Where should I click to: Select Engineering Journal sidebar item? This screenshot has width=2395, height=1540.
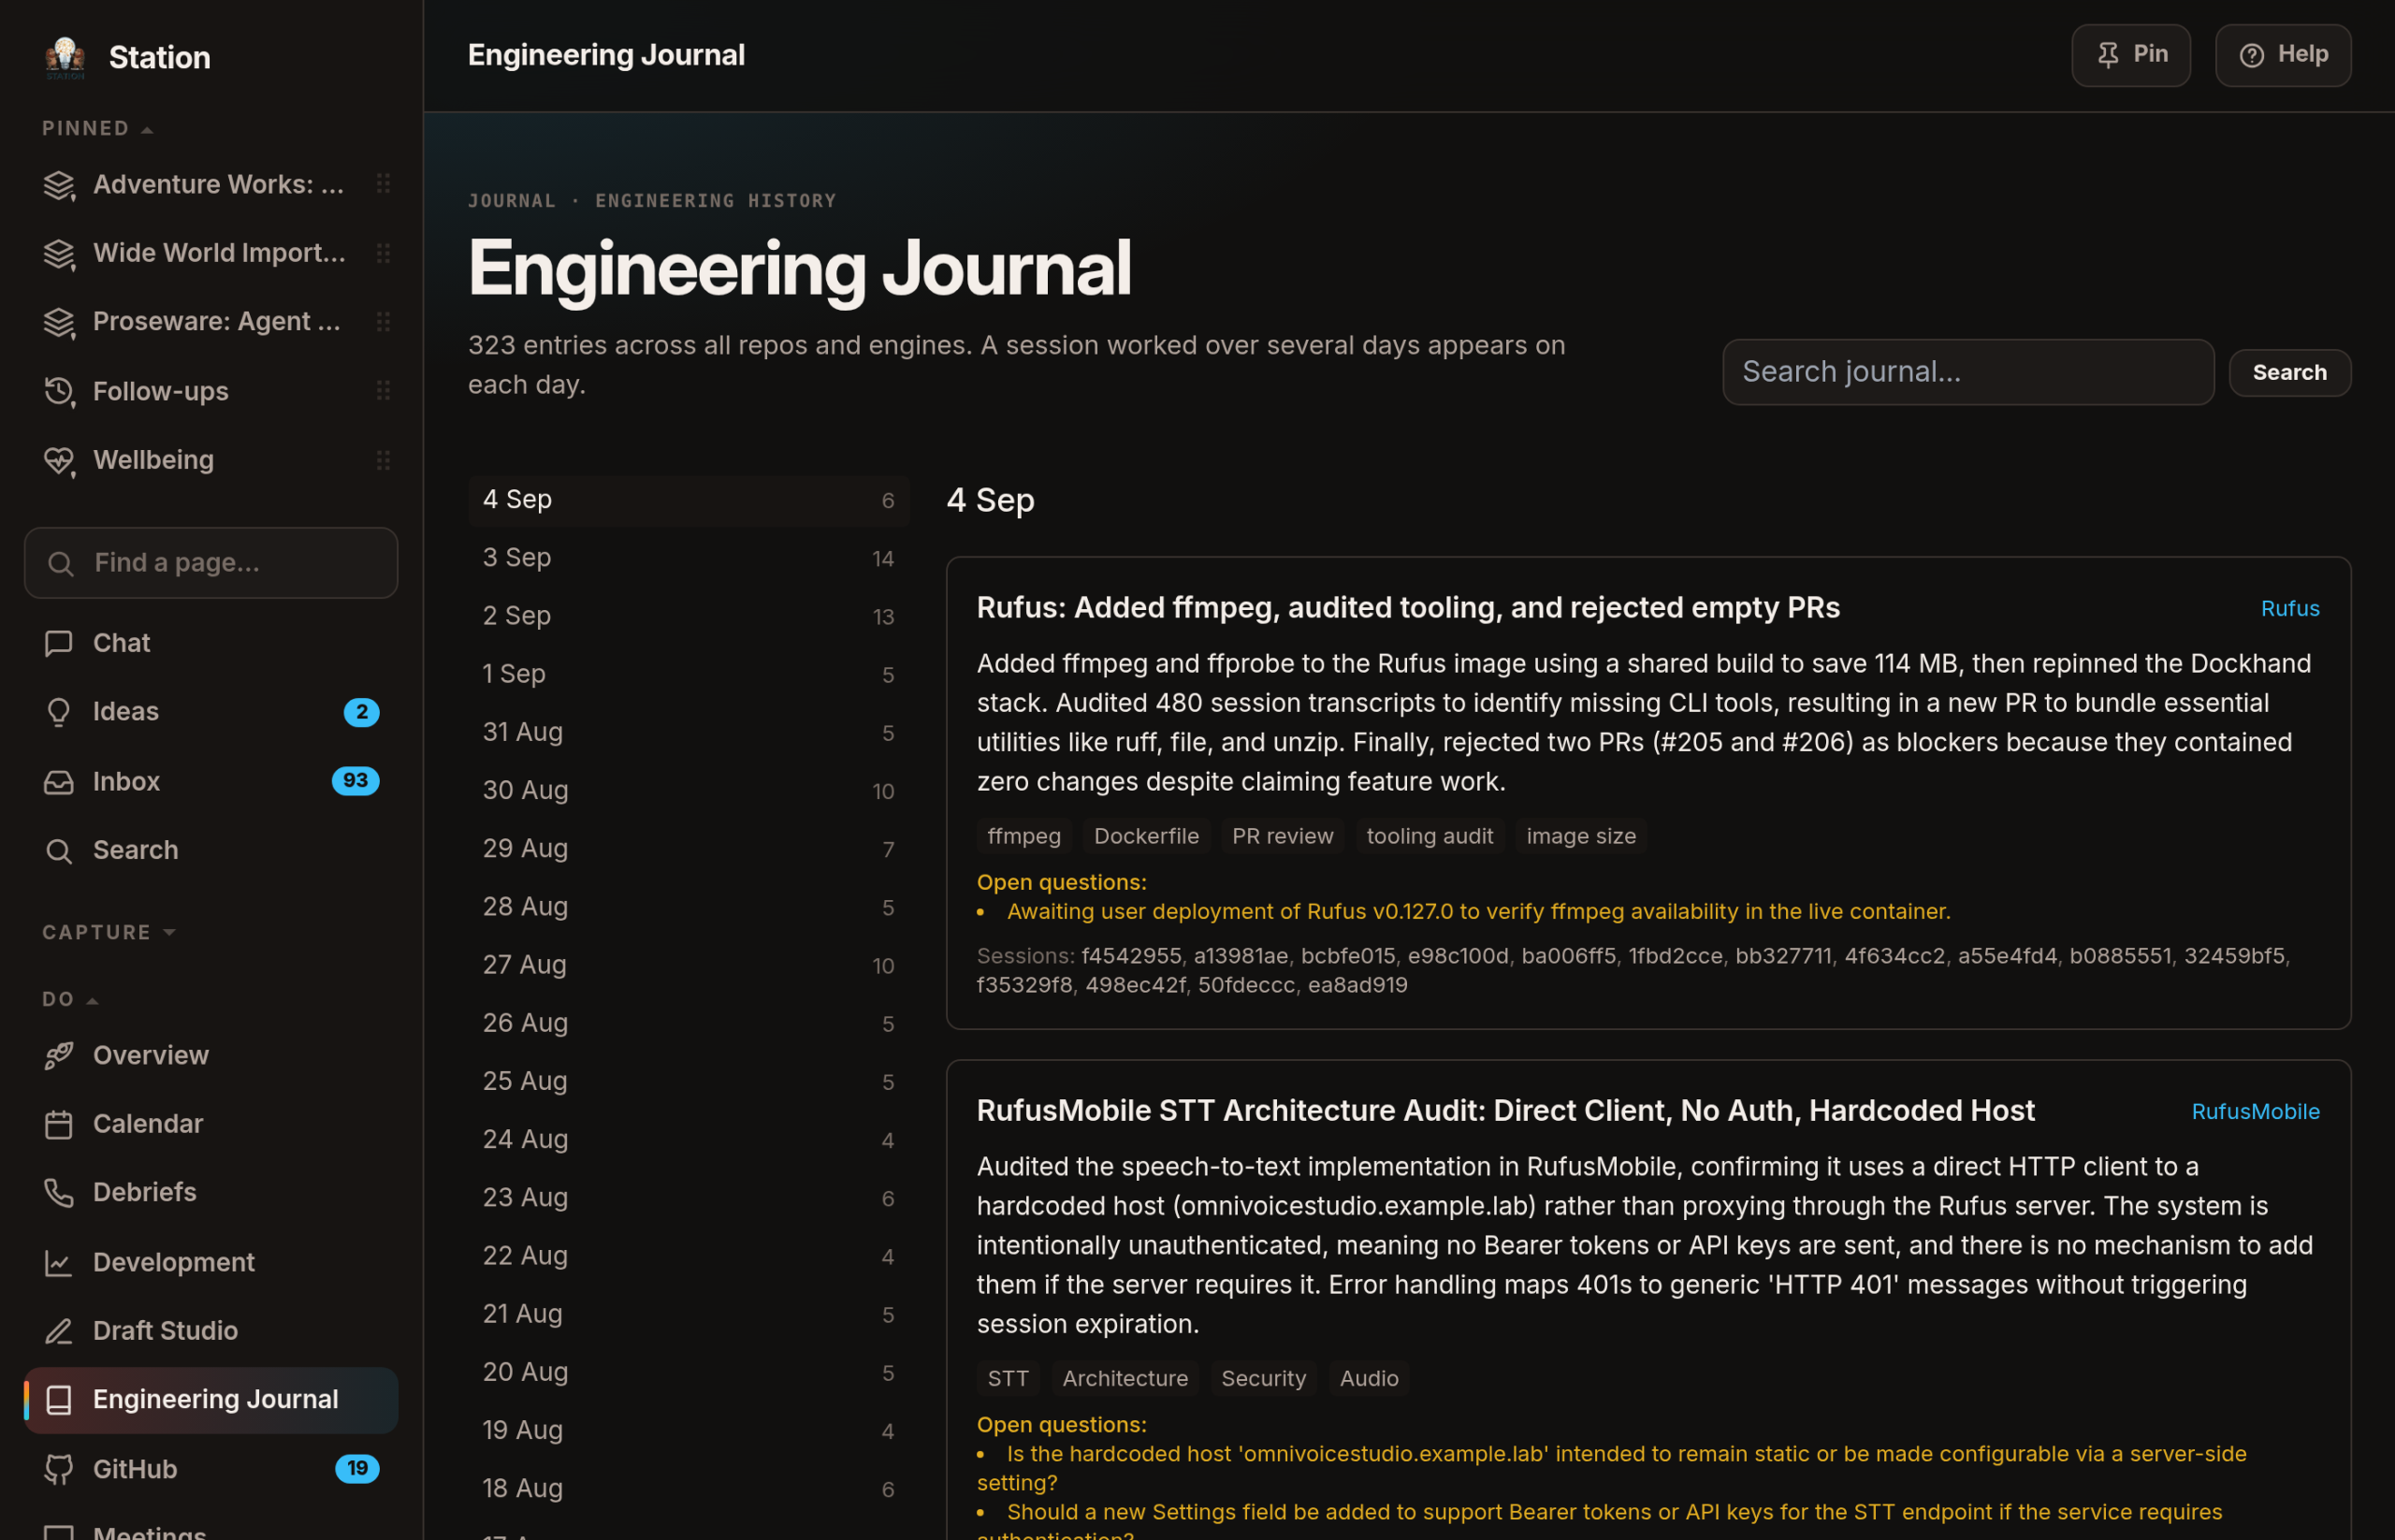(x=211, y=1400)
